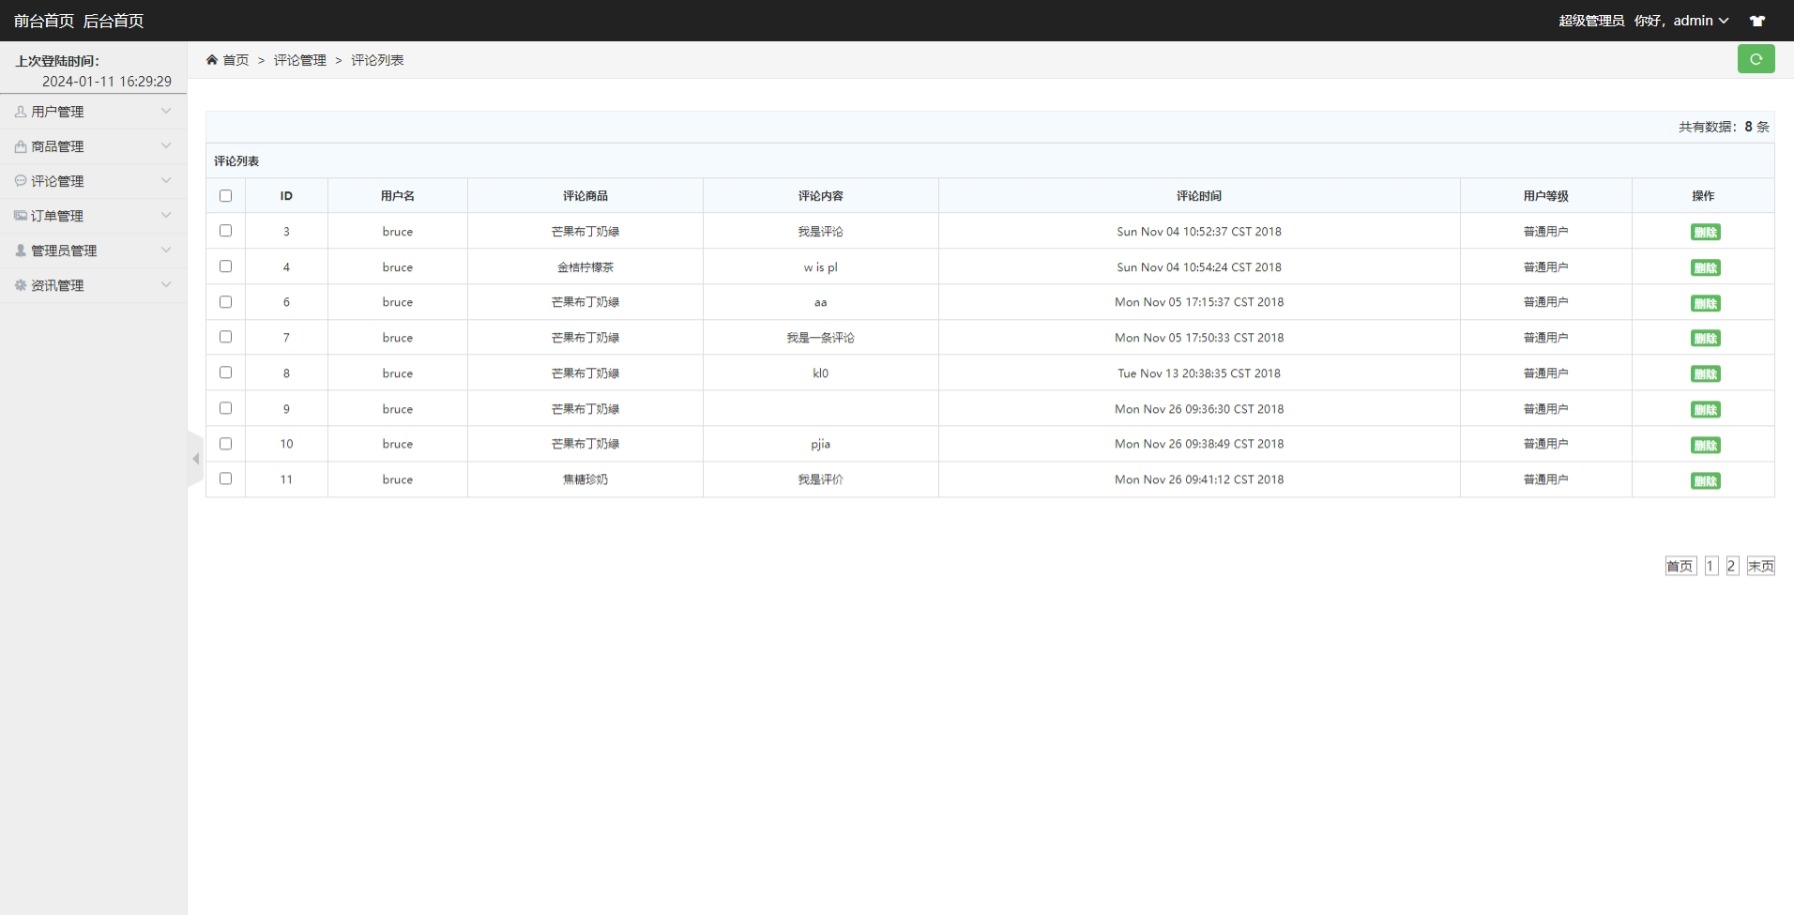Viewport: 1794px width, 915px height.
Task: Delete comment ID 6 'aa'
Action: point(1705,303)
